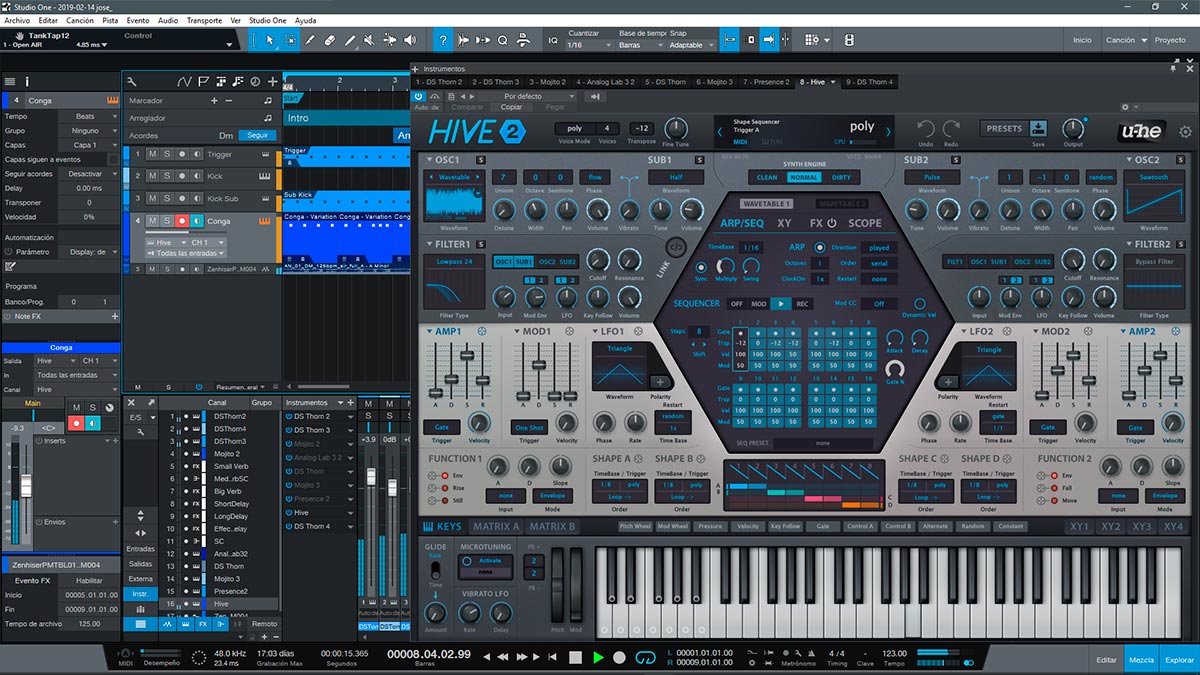Open the MATRIX A tab in Hive
The height and width of the screenshot is (675, 1200).
click(x=495, y=526)
